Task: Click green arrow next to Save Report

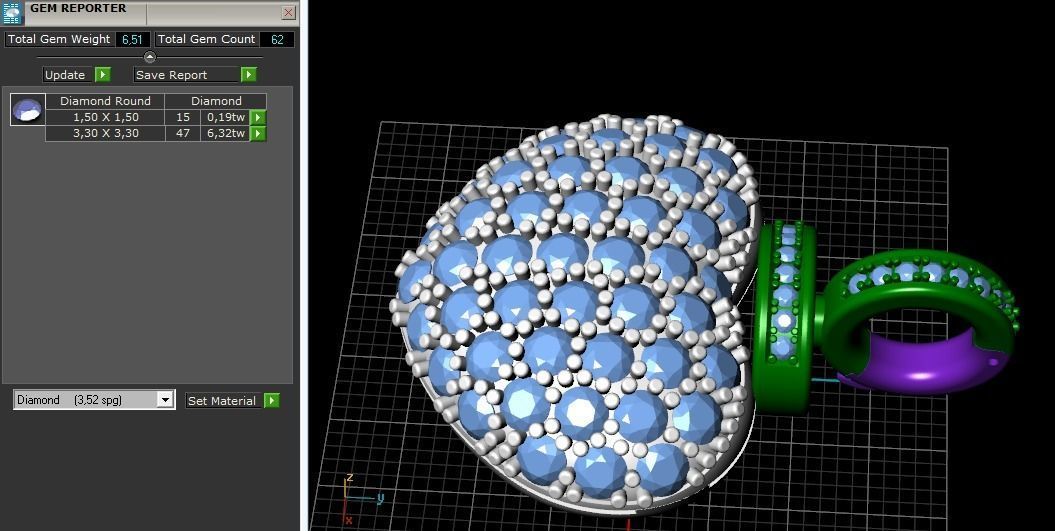Action: coord(249,75)
